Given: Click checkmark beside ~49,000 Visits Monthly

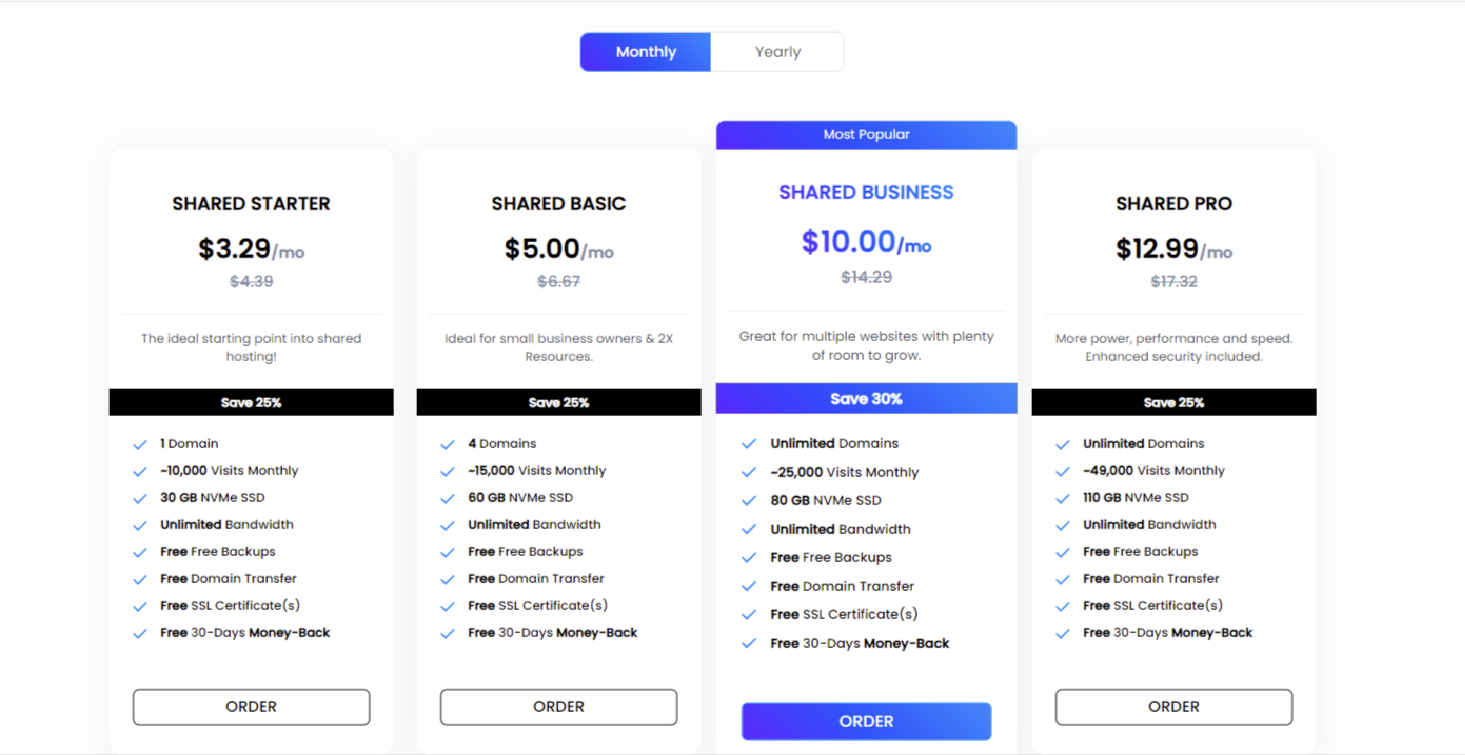Looking at the screenshot, I should point(1063,471).
